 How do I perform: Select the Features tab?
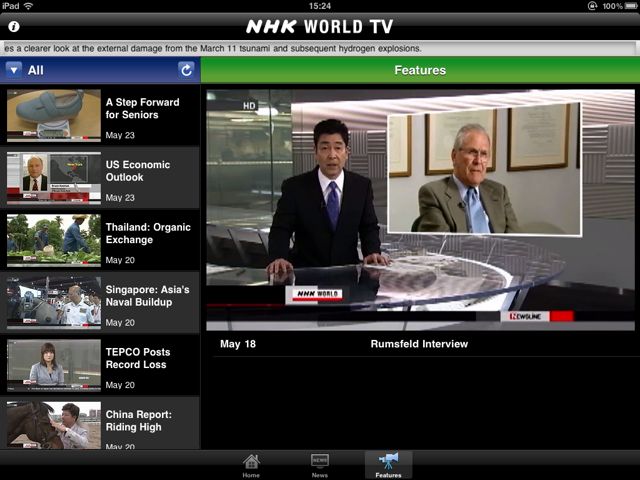click(x=388, y=466)
